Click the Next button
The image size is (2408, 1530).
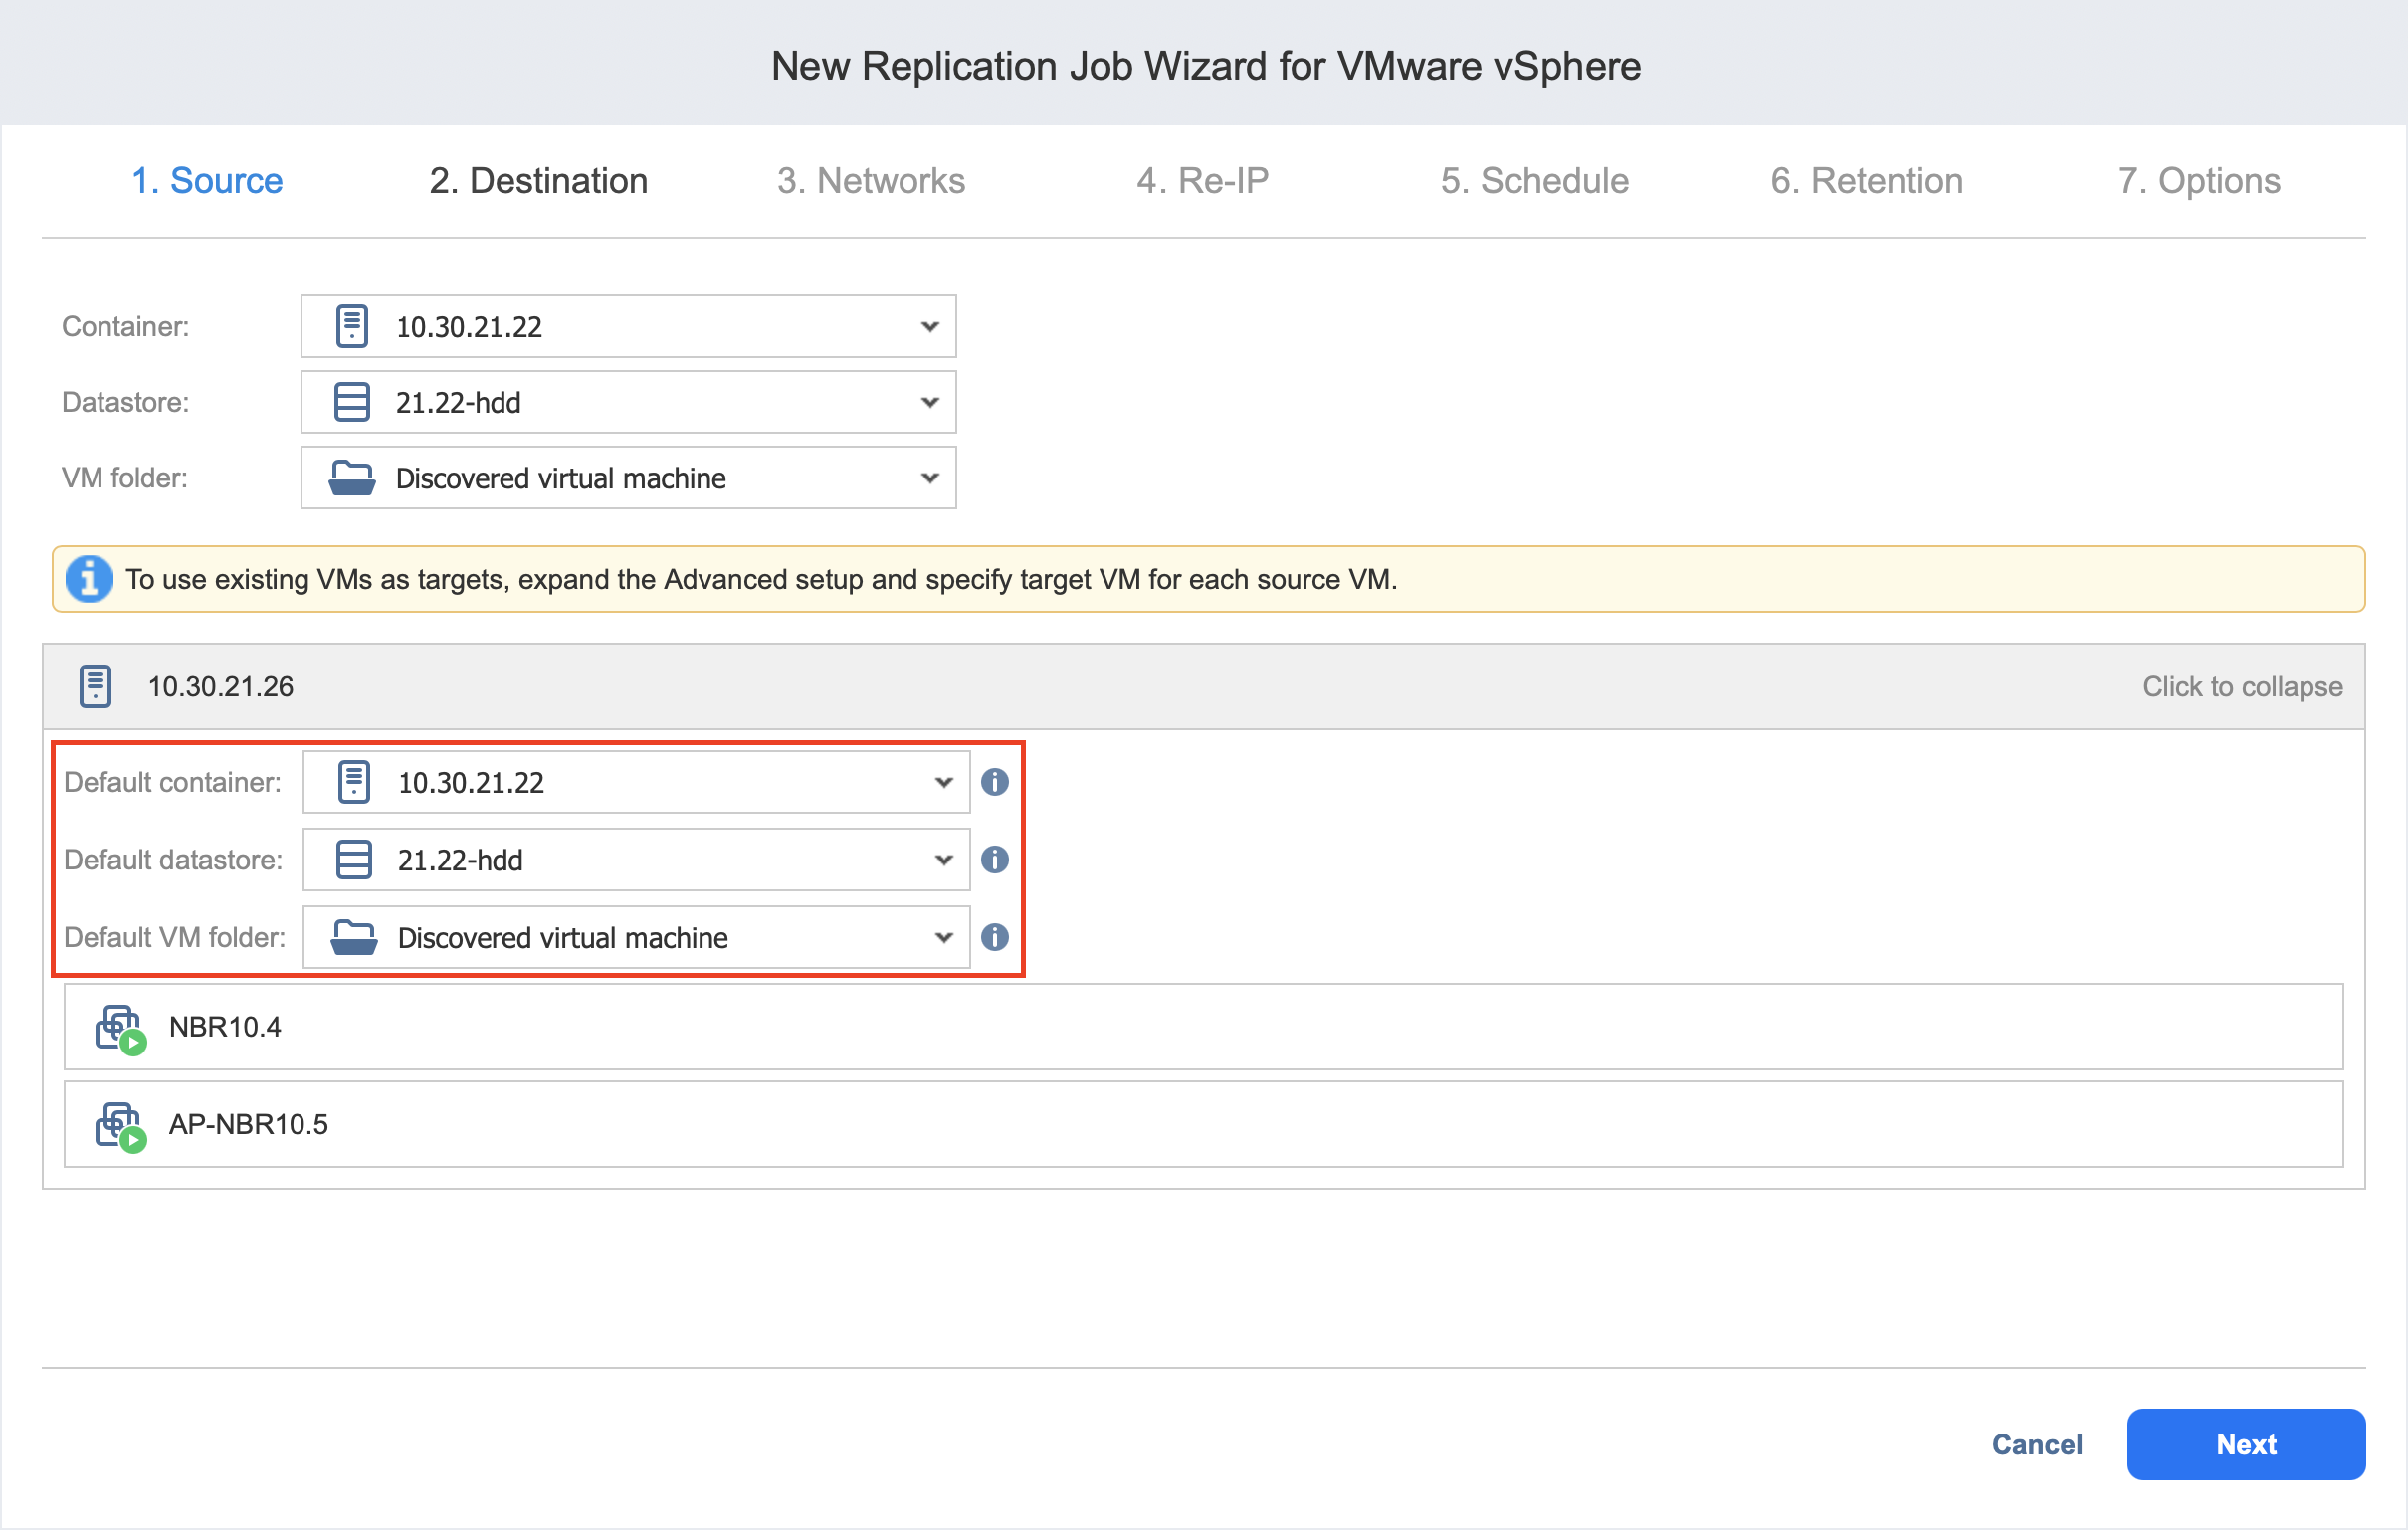pyautogui.click(x=2245, y=1444)
